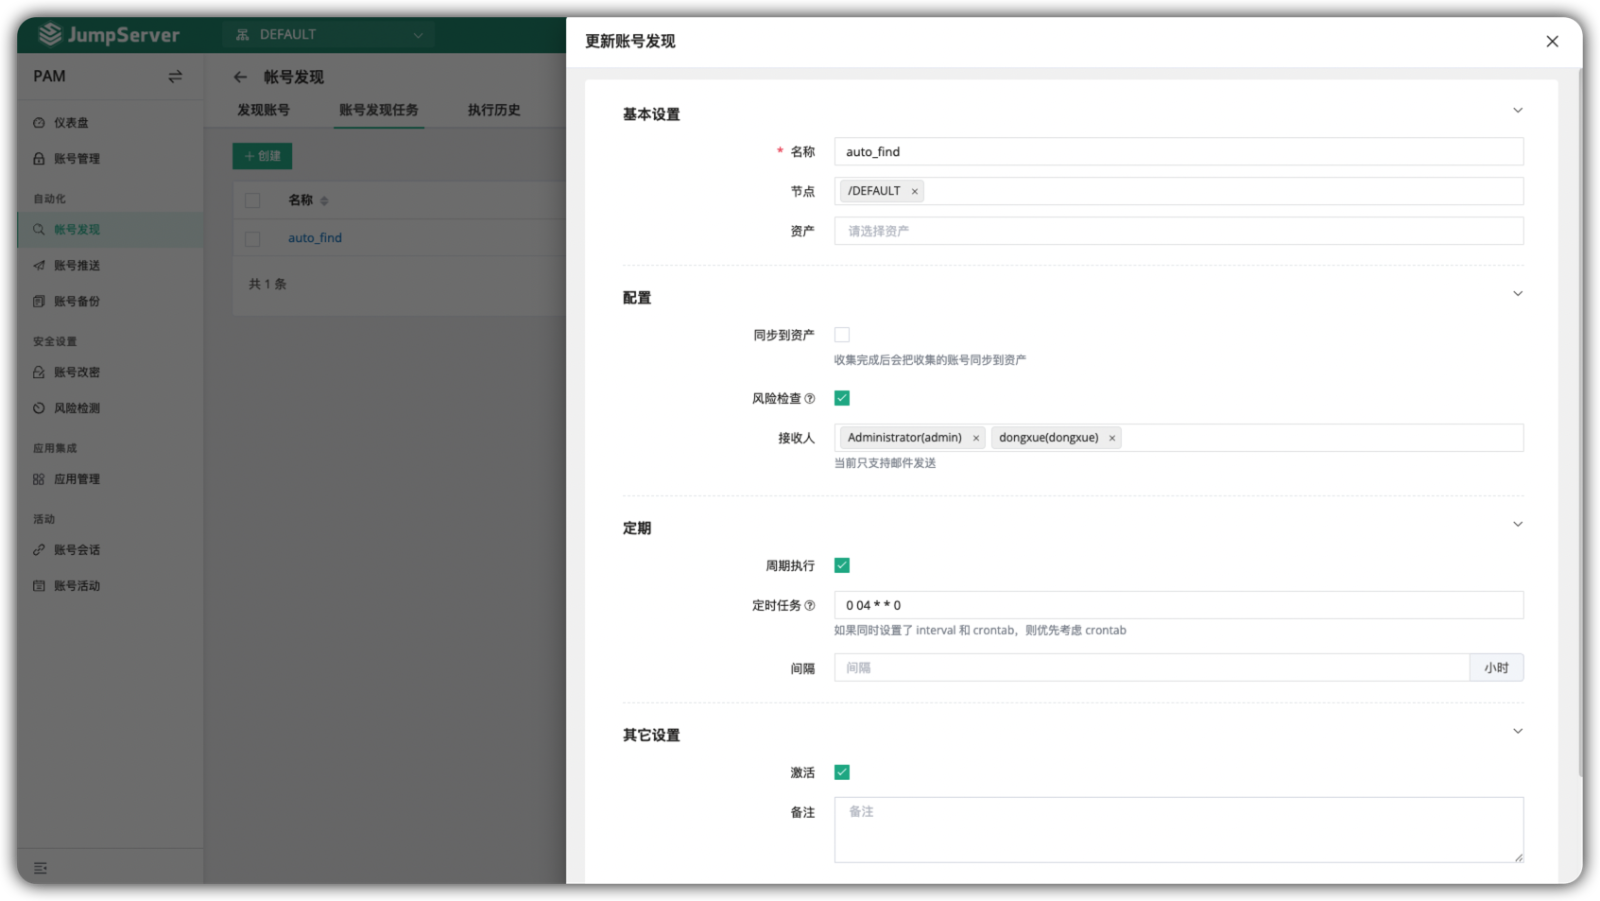Collapse the 基本设置 section
Screen dimensions: 1600x901
[x=1518, y=110]
